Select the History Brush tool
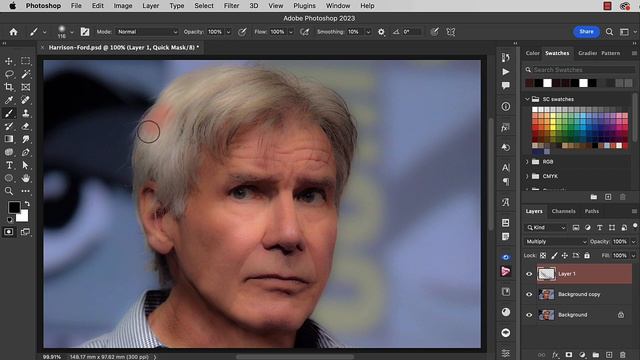This screenshot has height=360, width=640. pyautogui.click(x=9, y=126)
